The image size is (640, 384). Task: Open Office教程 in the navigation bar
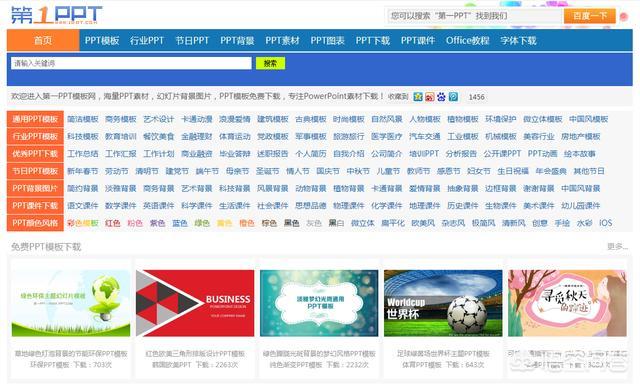tap(467, 41)
